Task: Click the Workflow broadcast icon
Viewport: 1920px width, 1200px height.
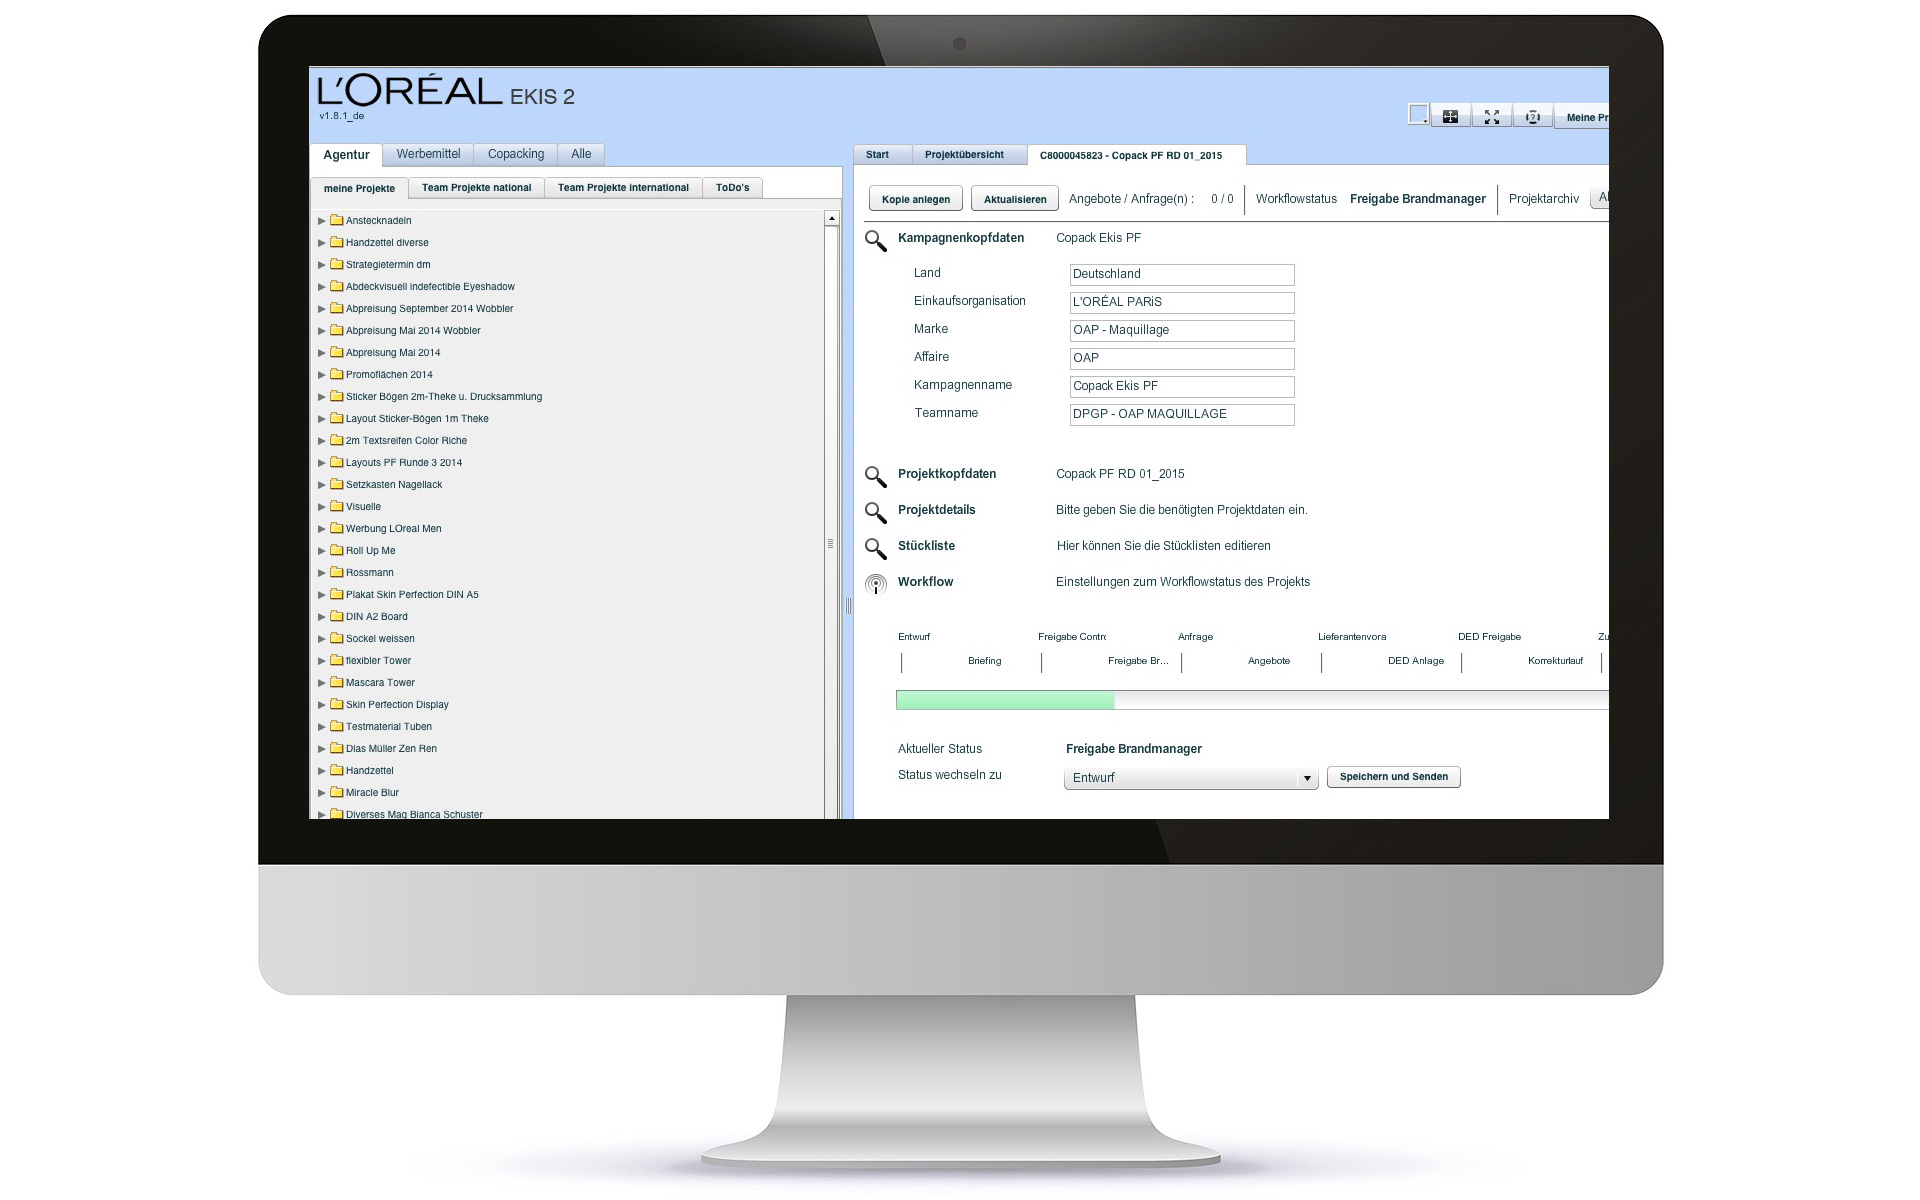Action: point(875,584)
